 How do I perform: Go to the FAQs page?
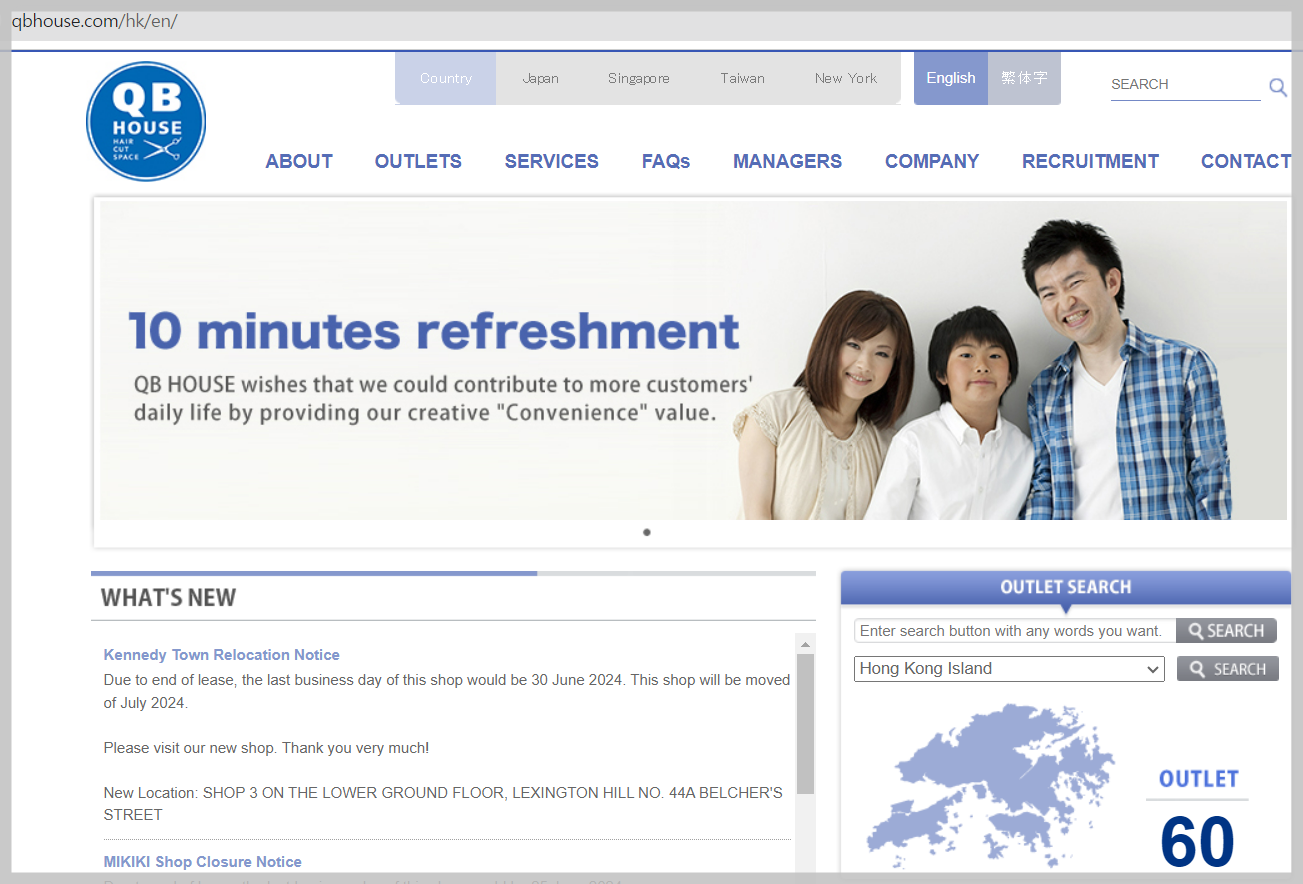point(666,161)
